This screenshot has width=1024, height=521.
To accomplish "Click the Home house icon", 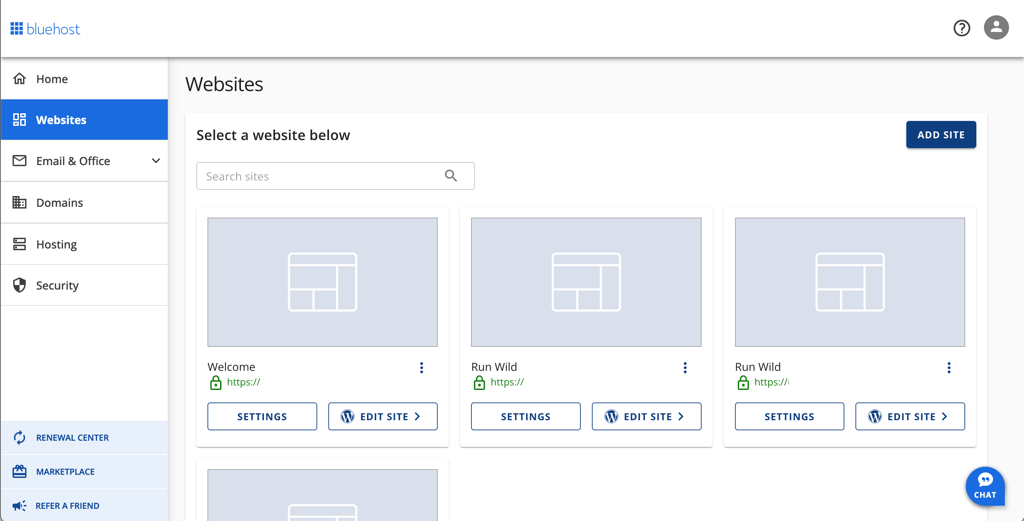I will pos(20,79).
